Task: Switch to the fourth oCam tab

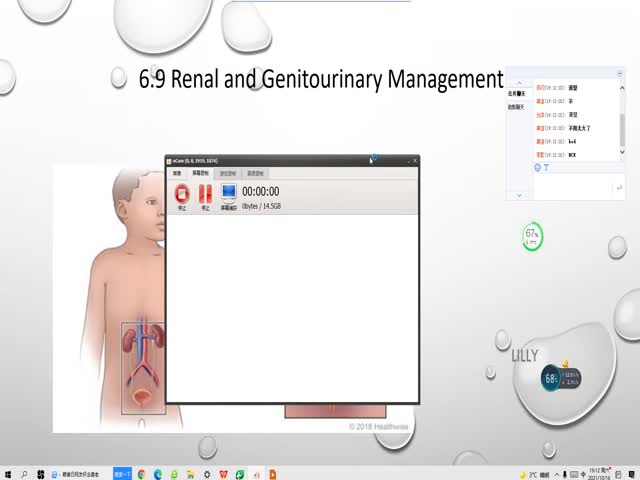Action: 255,173
